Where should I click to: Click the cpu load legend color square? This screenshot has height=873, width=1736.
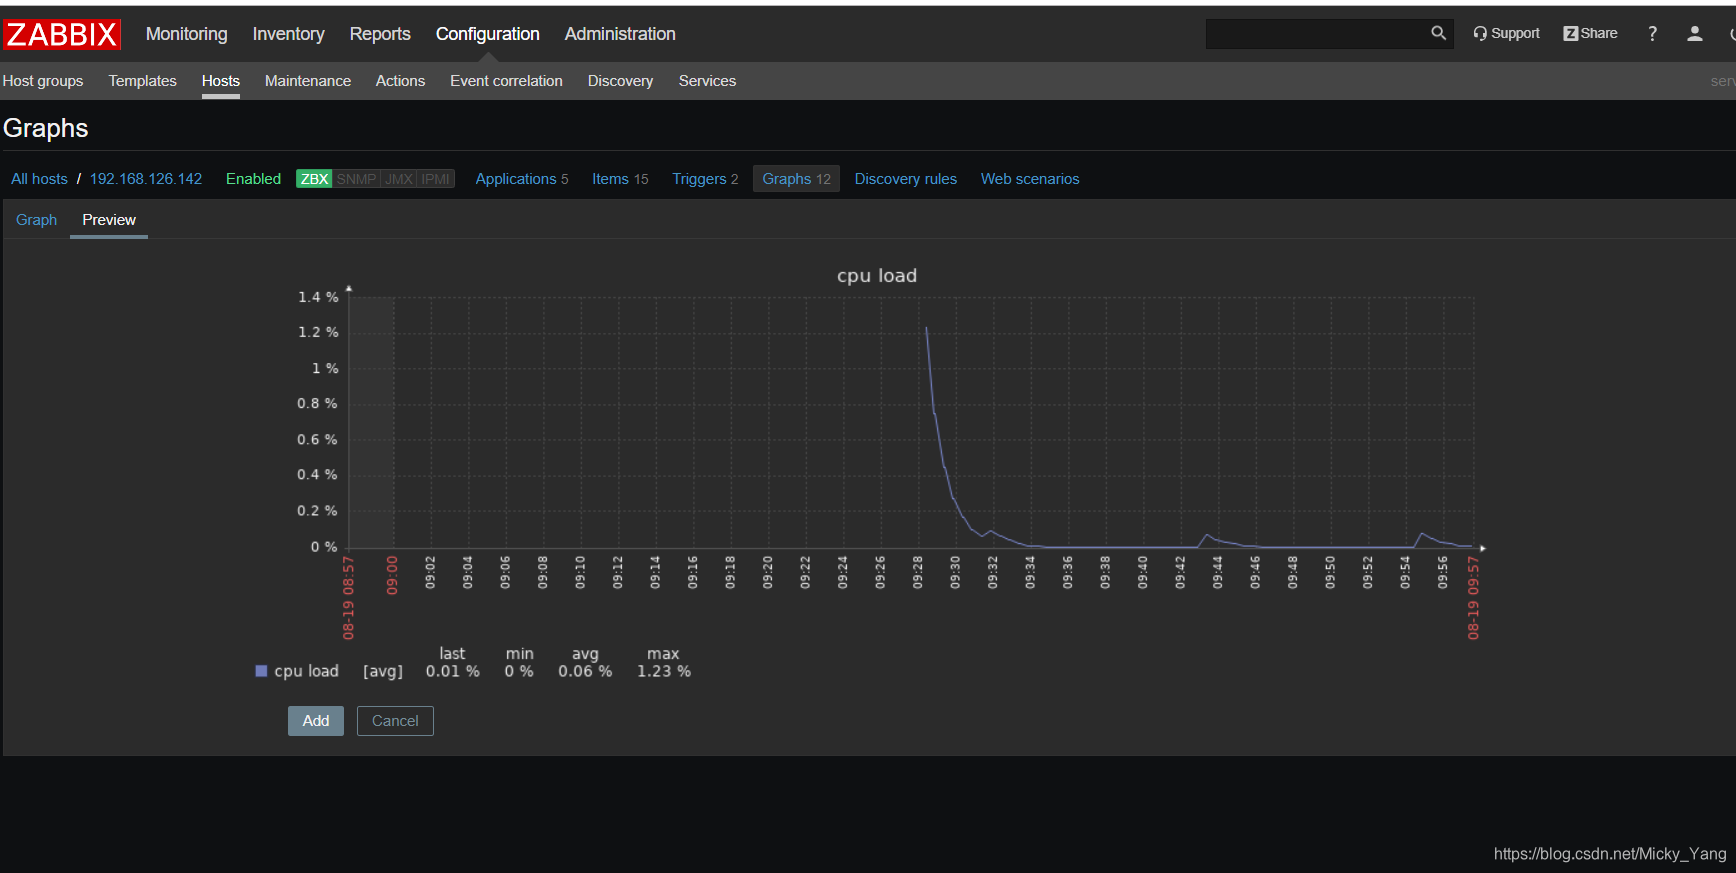261,671
